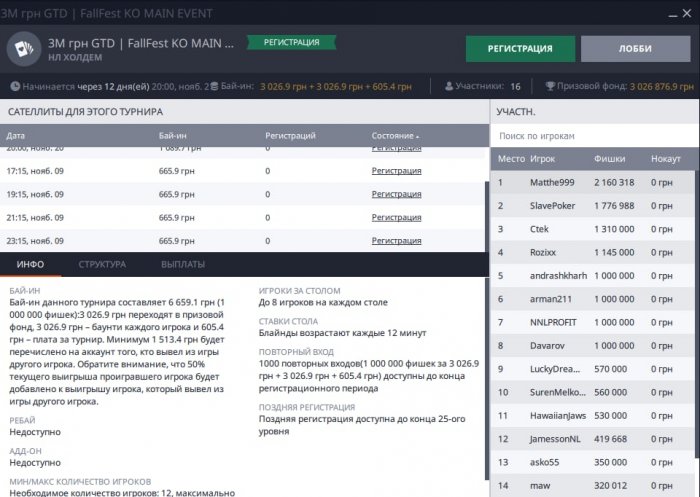
Task: Open Регистрация link for 19:15 satellite
Action: 396,194
